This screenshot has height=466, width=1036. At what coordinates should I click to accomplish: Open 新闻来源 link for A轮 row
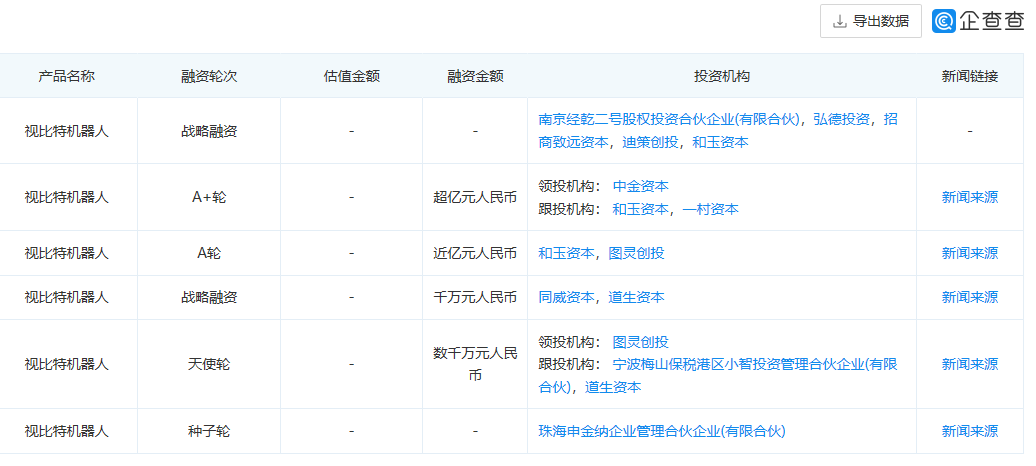[969, 253]
